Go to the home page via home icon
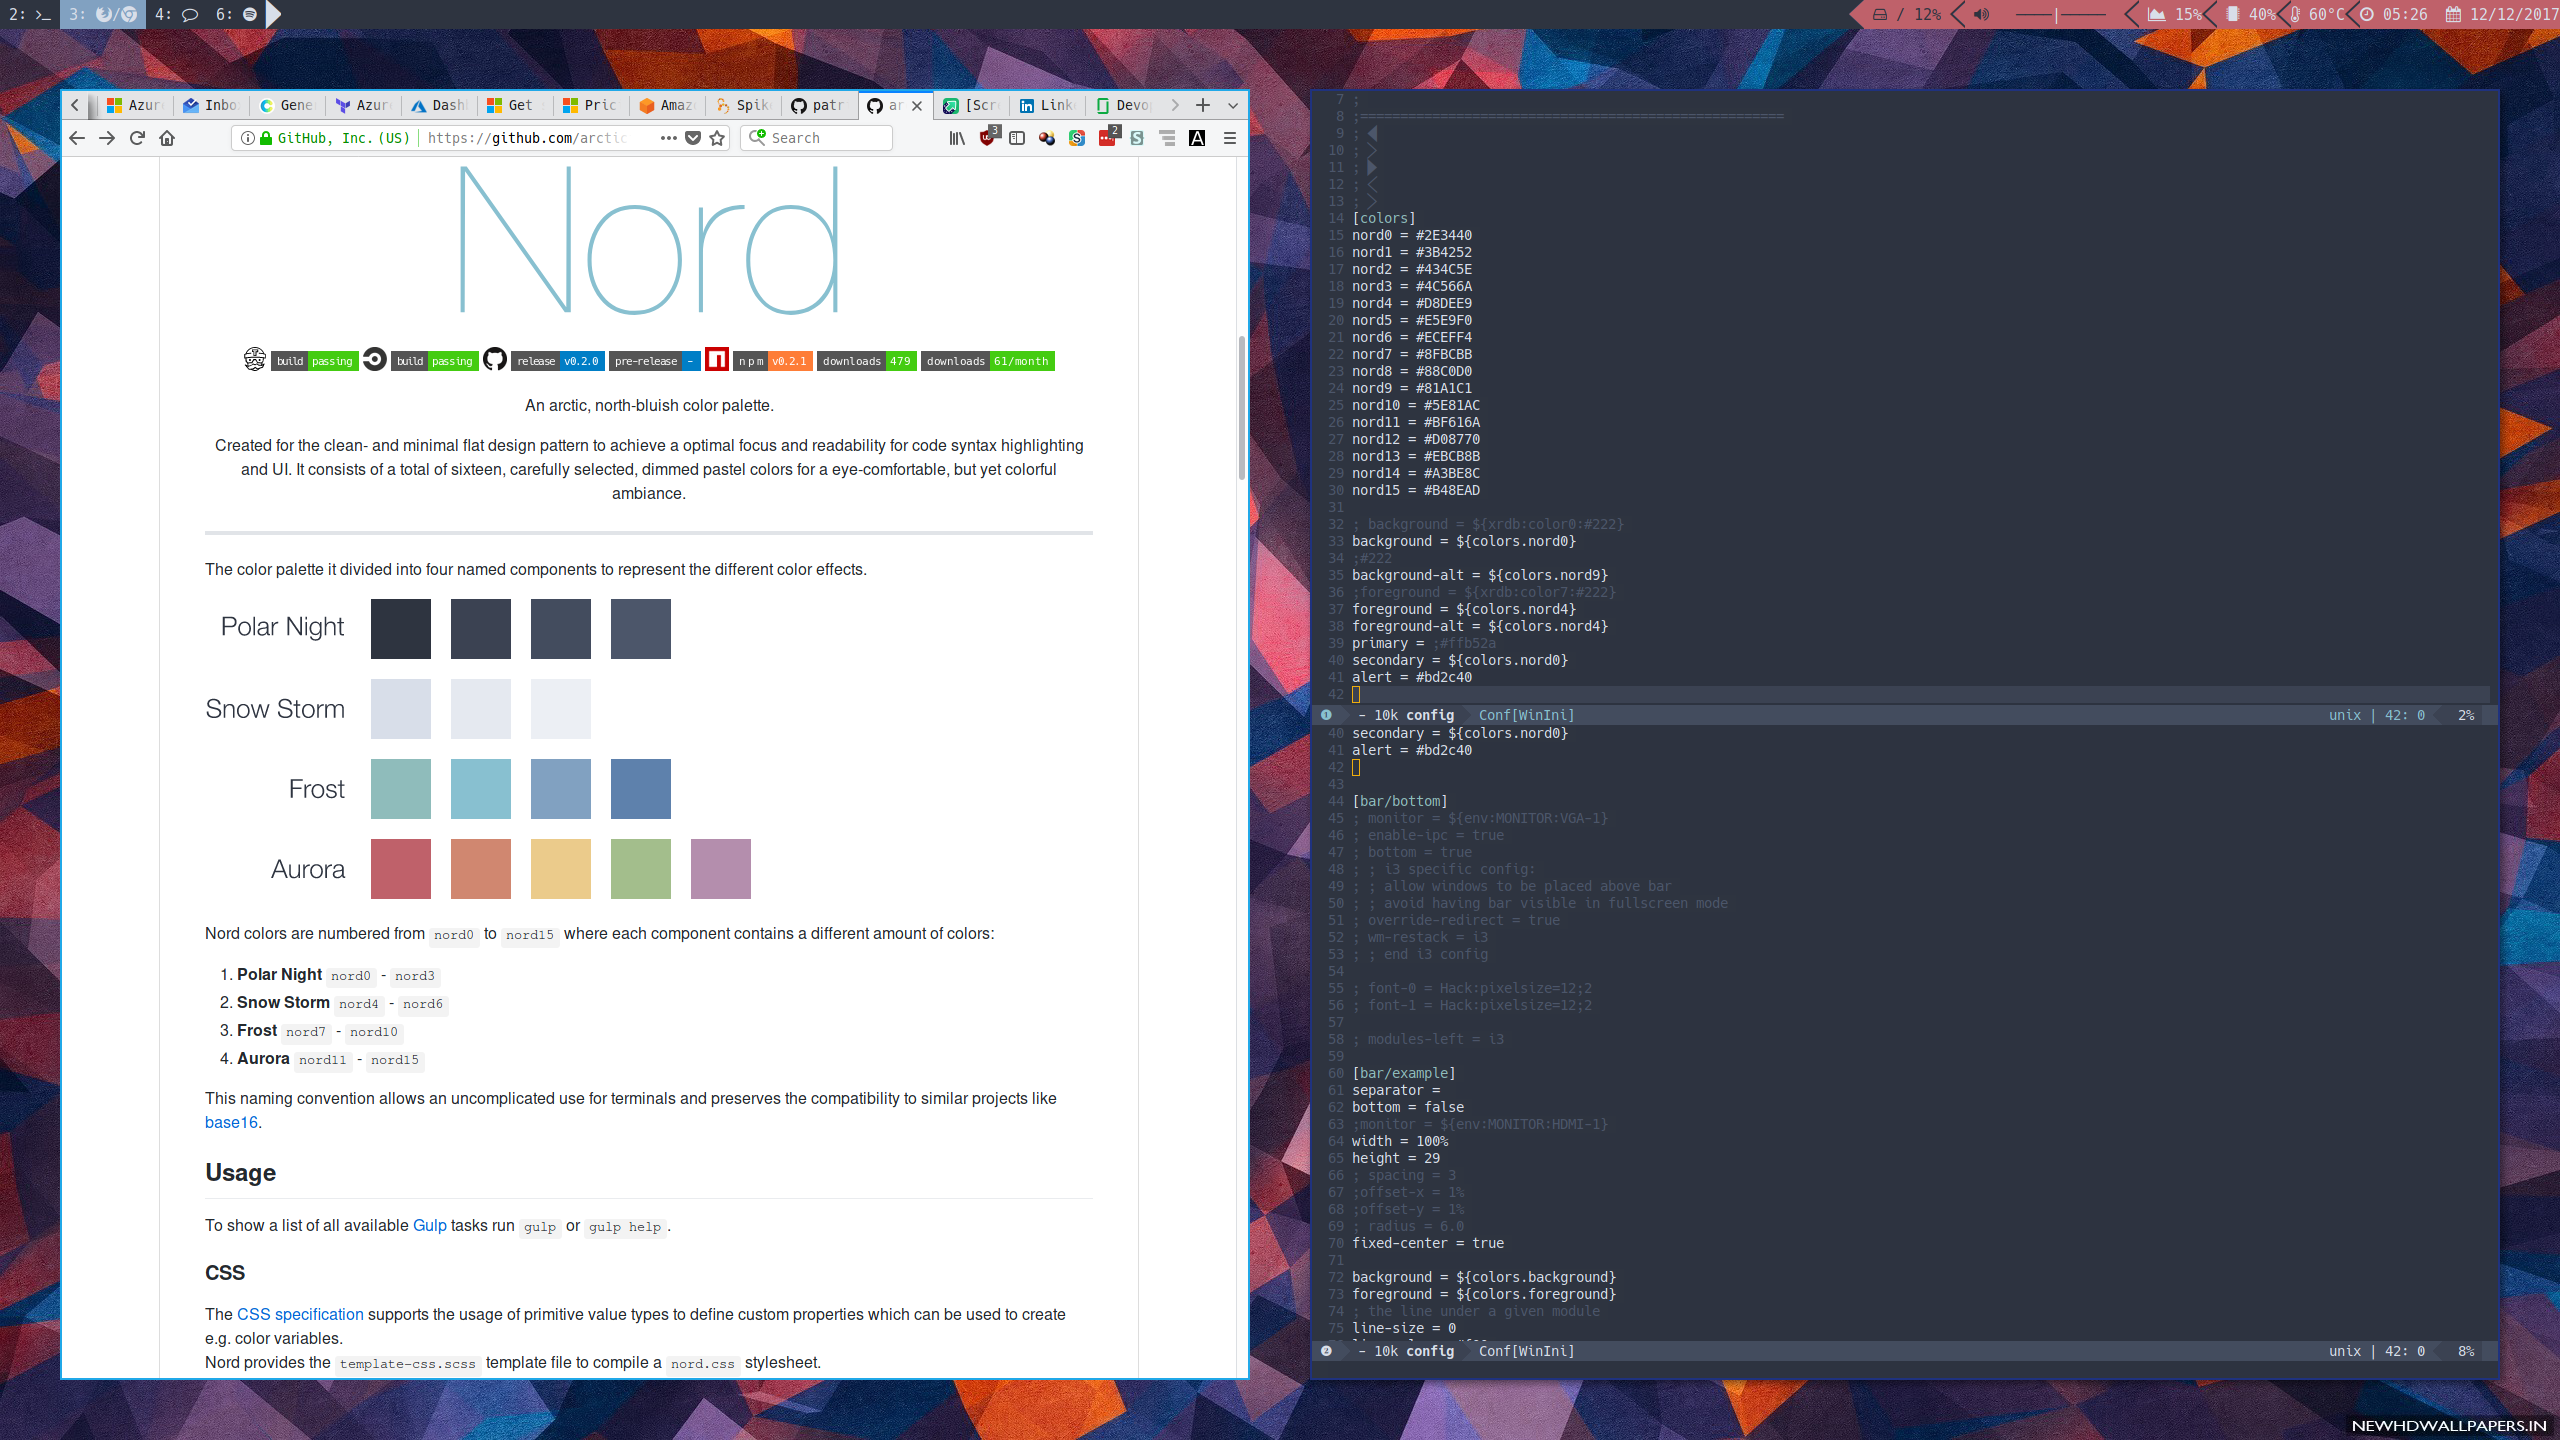 click(167, 138)
